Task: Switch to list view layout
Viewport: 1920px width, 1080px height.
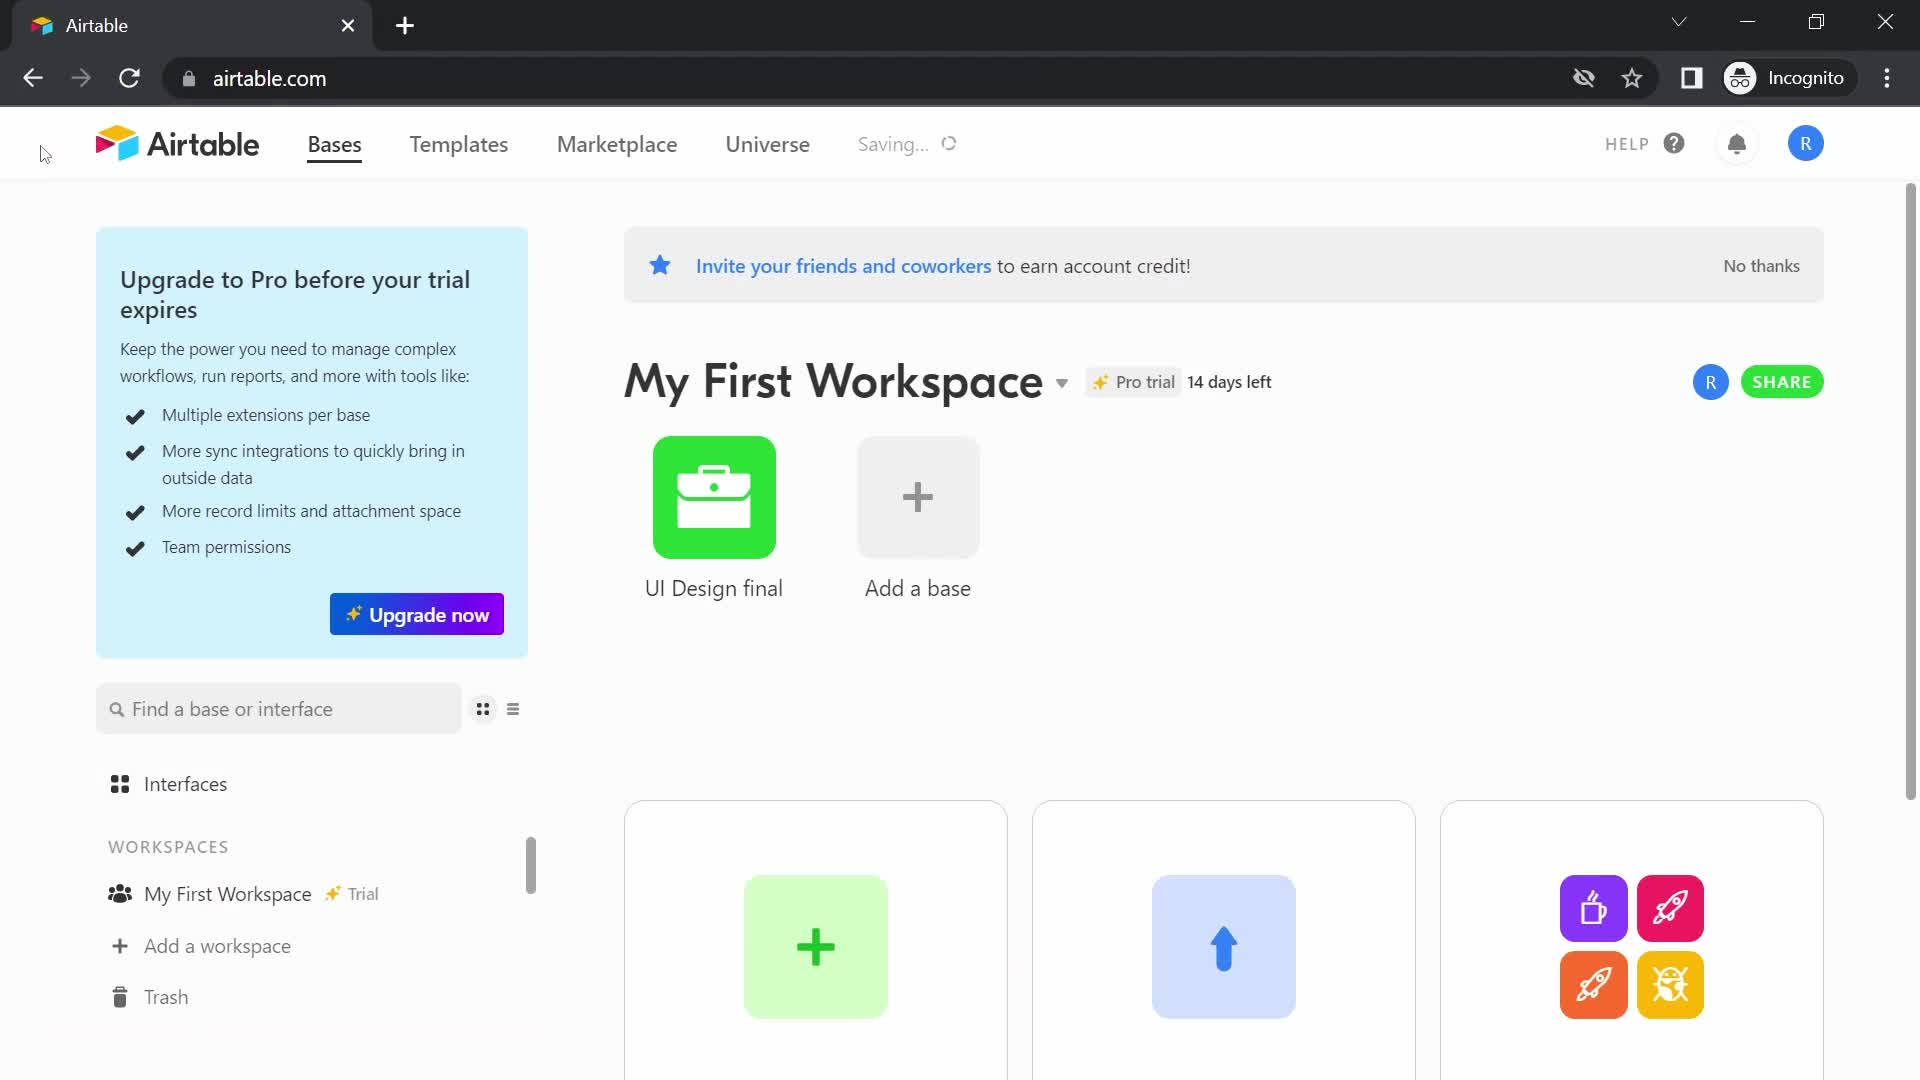Action: pos(513,709)
